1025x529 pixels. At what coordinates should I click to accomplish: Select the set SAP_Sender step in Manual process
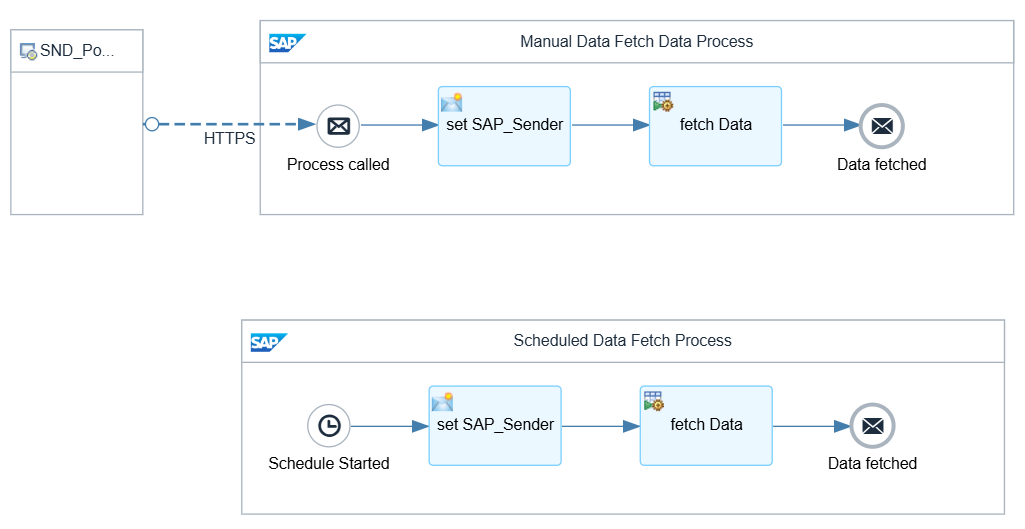(504, 135)
